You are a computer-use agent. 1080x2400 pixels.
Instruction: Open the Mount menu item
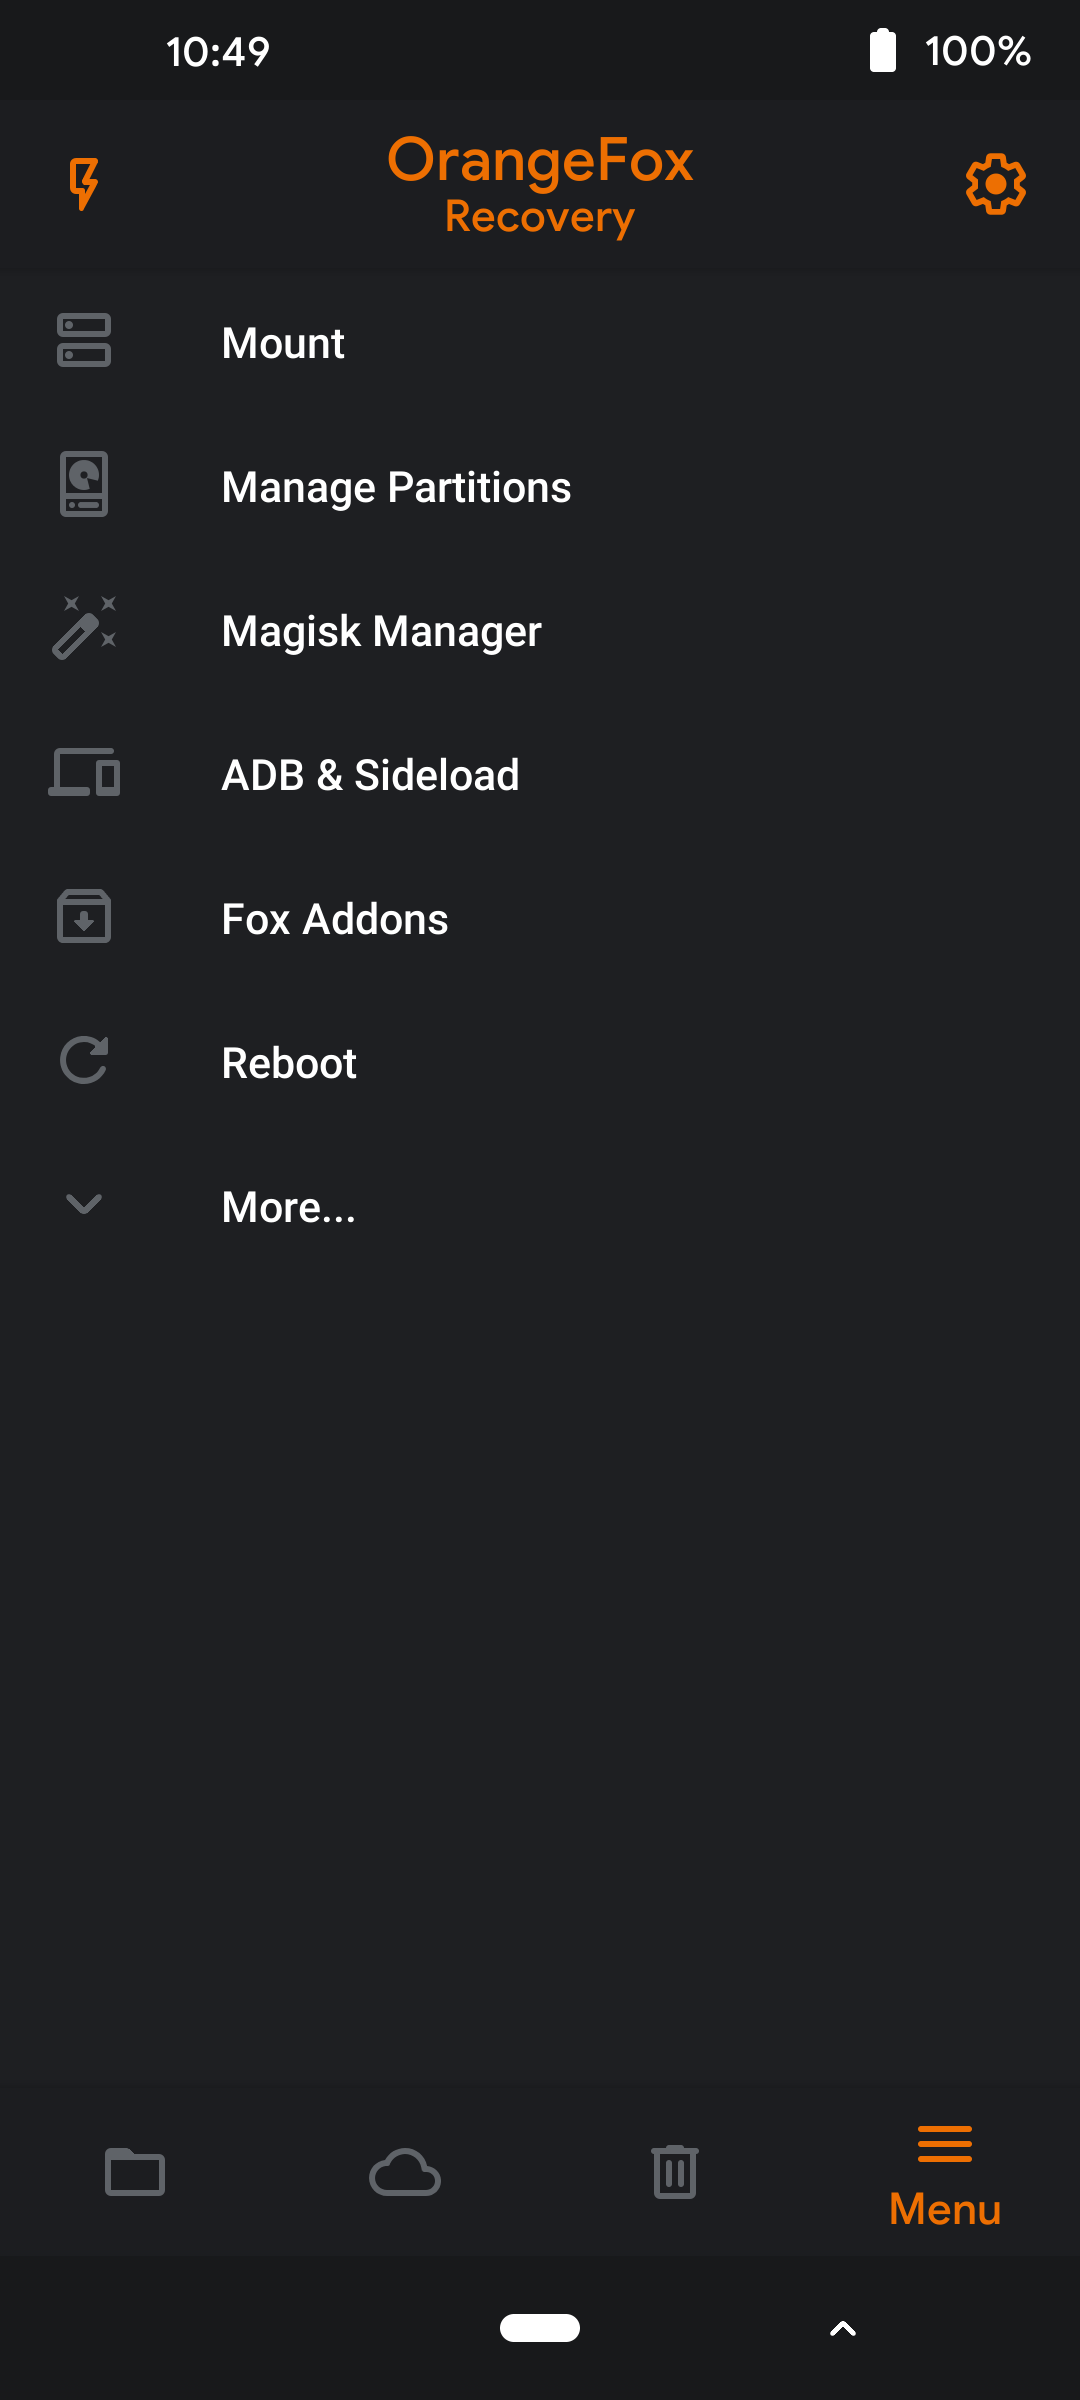283,343
